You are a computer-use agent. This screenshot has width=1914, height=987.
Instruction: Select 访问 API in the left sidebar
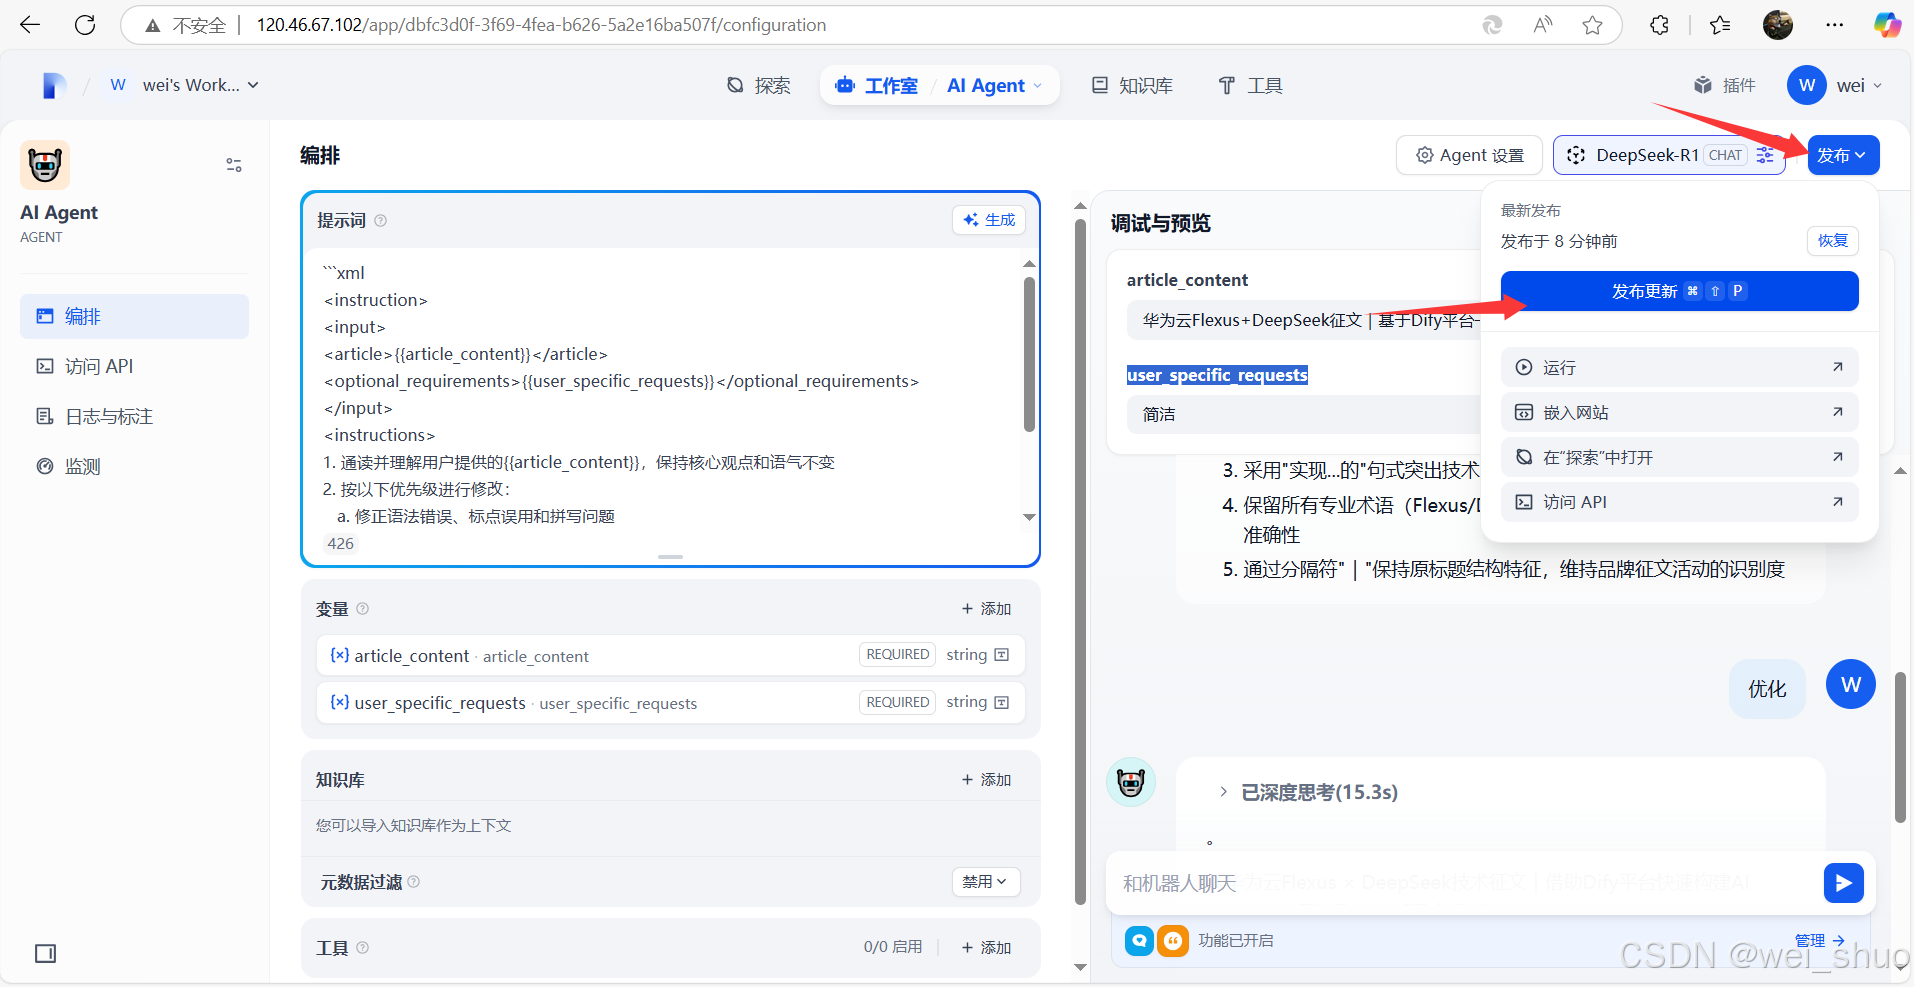pos(134,366)
